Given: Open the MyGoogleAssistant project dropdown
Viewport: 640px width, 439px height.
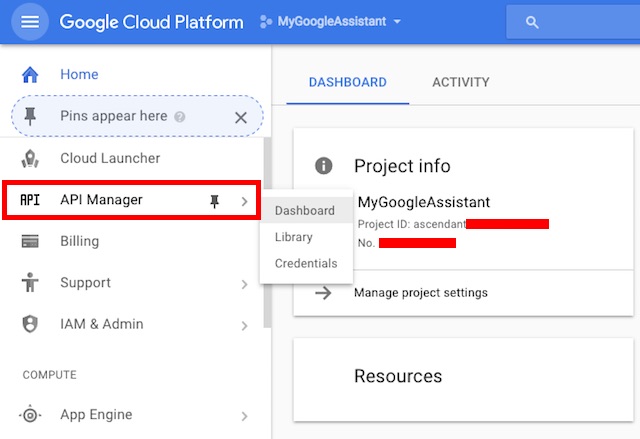Looking at the screenshot, I should [330, 22].
